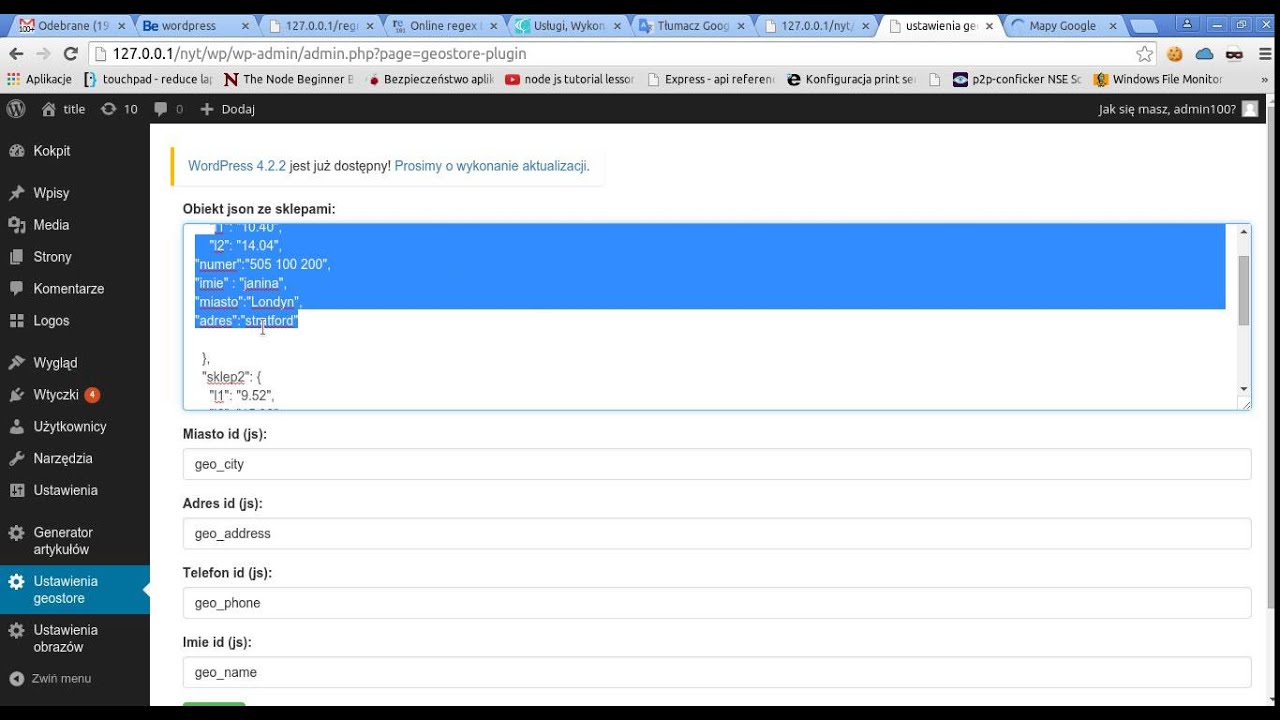Screen dimensions: 1280x720
Task: Open the Chrome hamburger menu
Action: pos(1264,54)
